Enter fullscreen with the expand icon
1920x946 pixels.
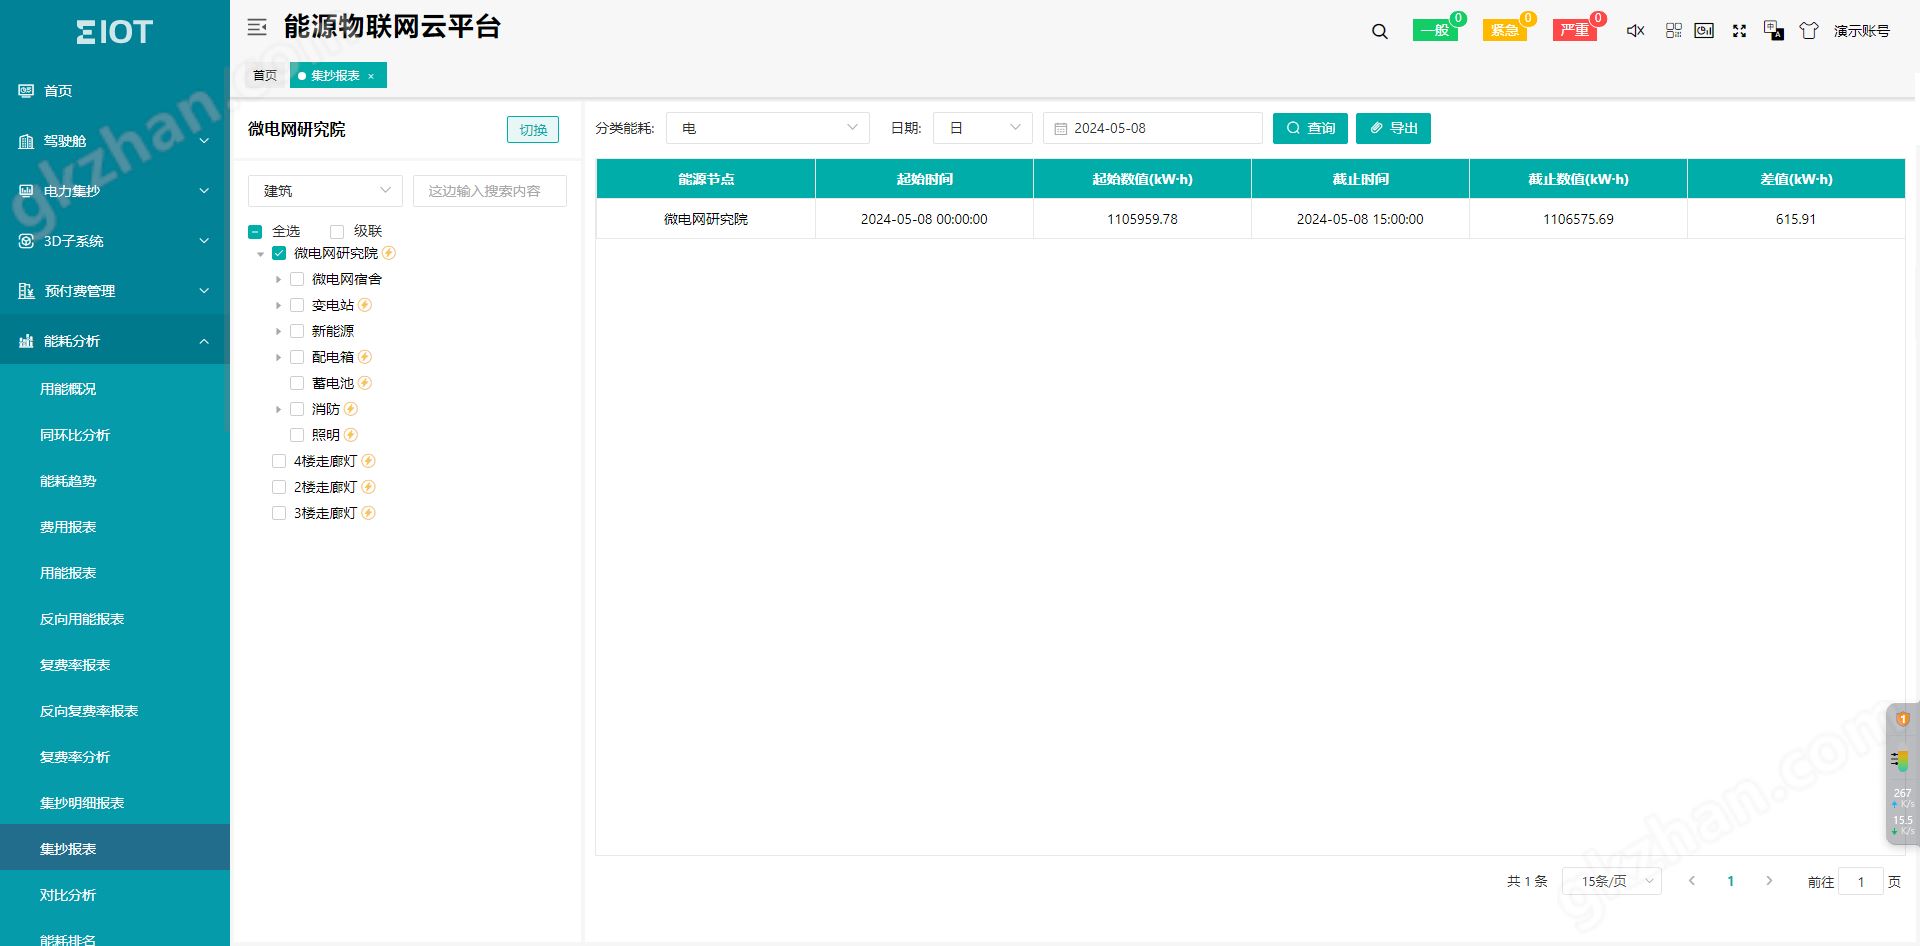[1740, 31]
